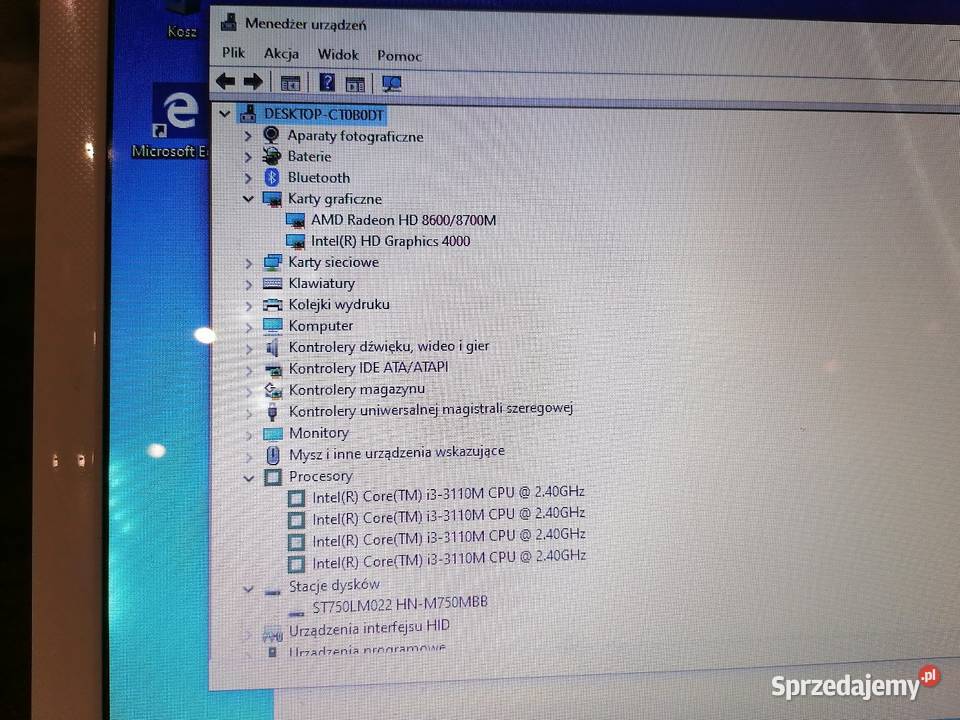Select Urządzenia interfejsu HID category

click(x=369, y=628)
